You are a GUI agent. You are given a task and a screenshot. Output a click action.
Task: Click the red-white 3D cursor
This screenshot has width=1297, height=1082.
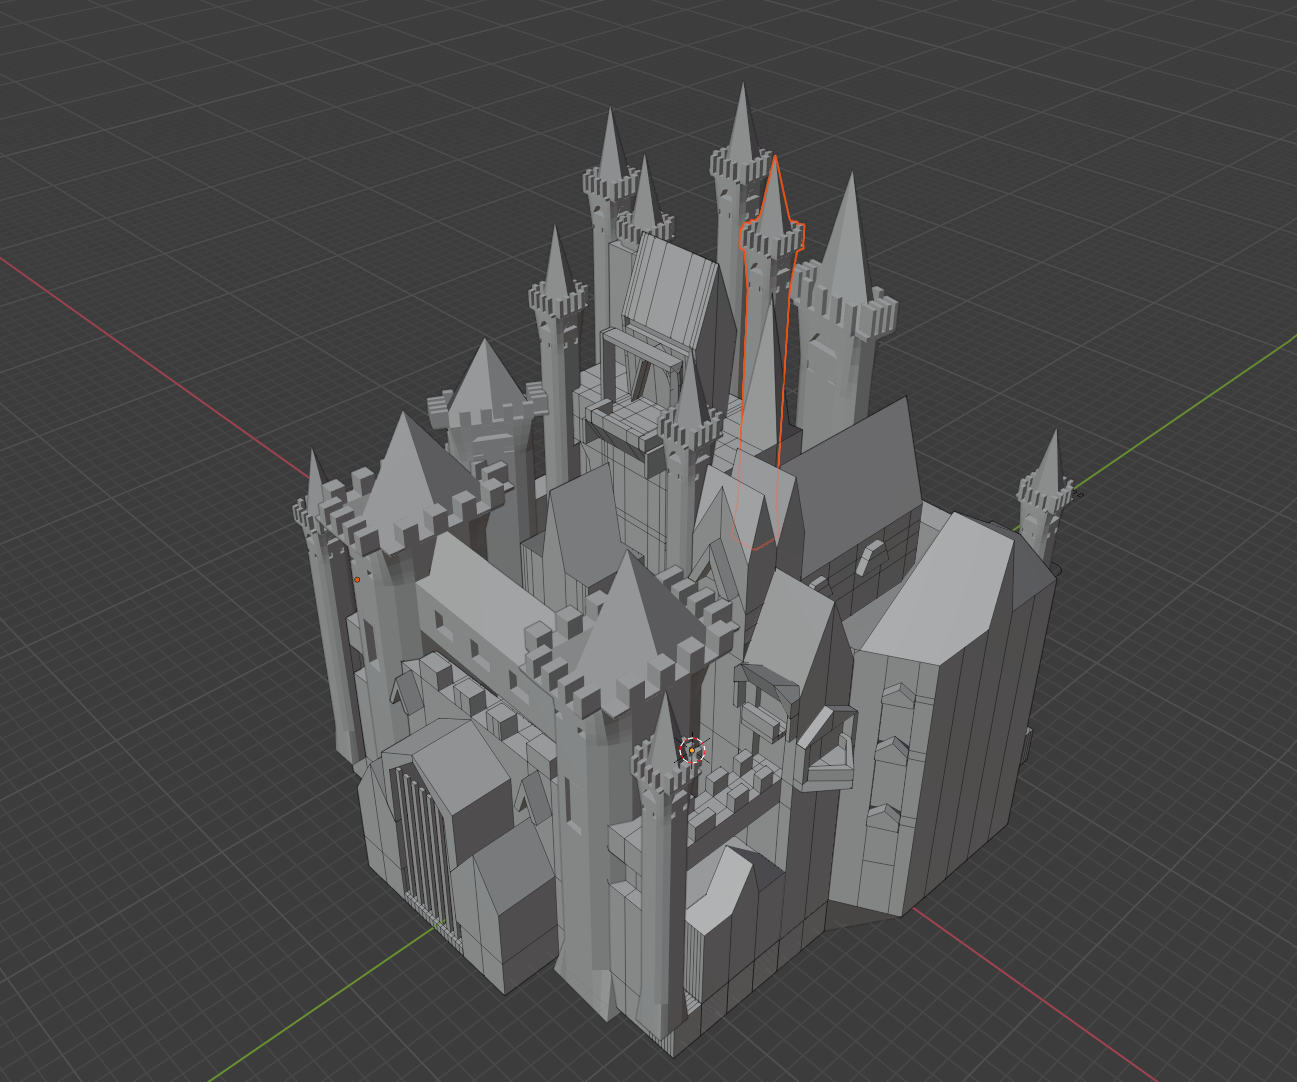692,750
